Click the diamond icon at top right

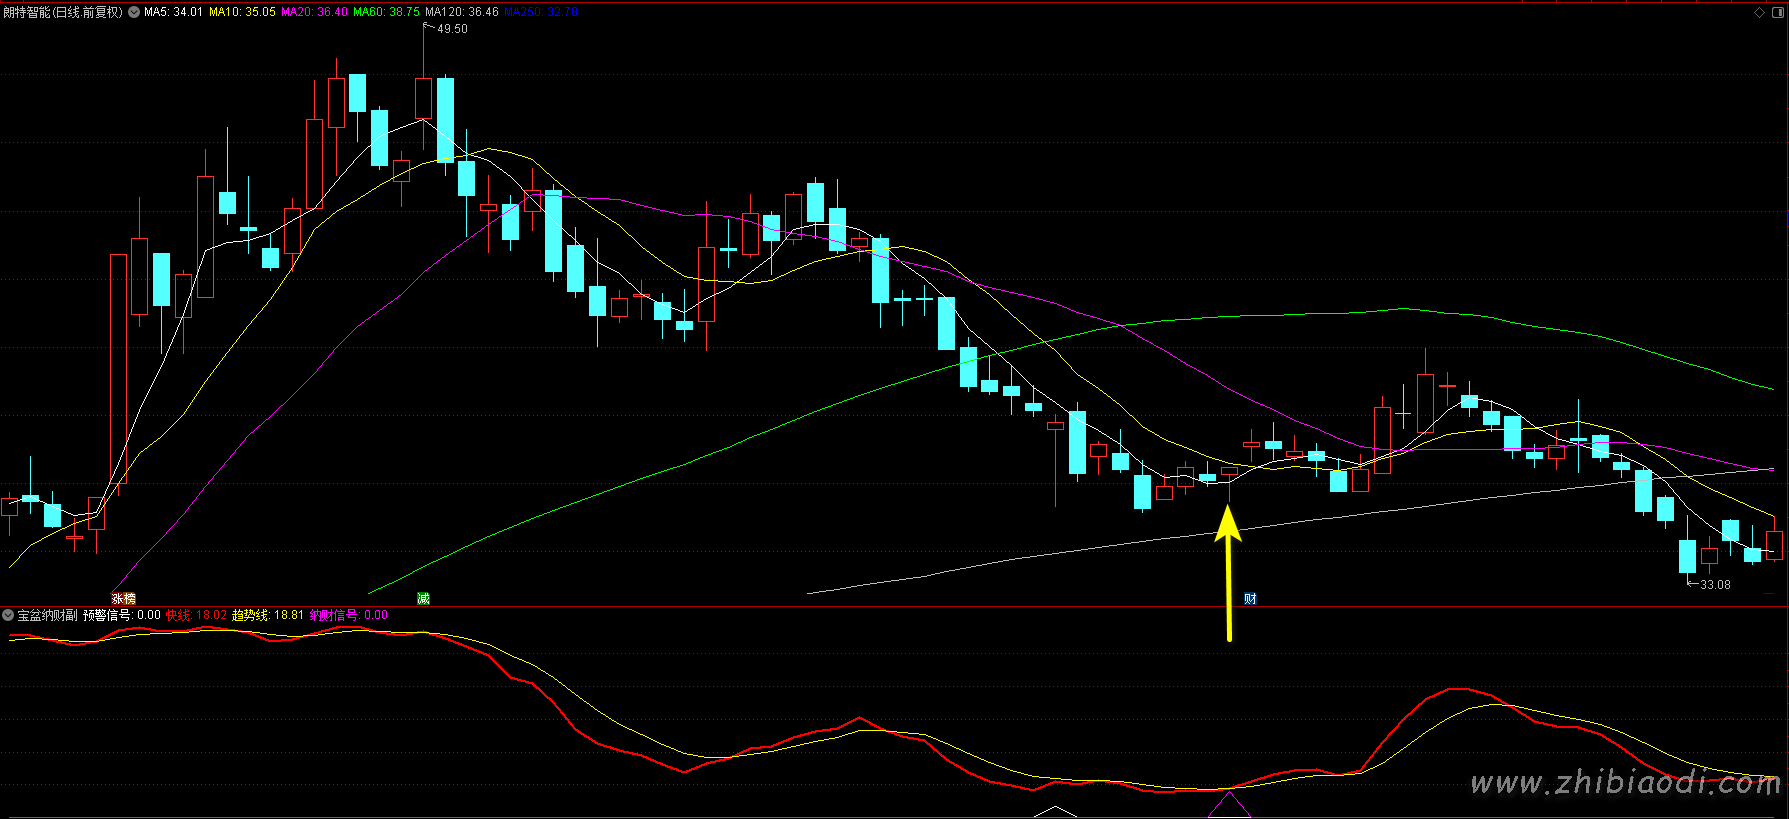[x=1760, y=12]
